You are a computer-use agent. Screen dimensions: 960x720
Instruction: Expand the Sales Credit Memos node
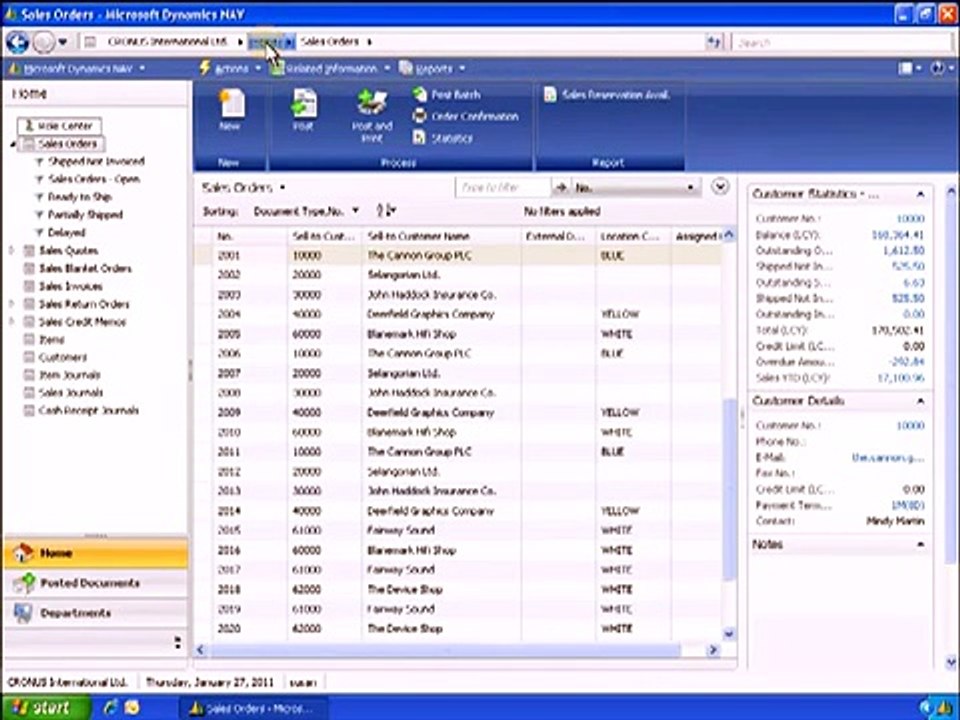pyautogui.click(x=11, y=321)
